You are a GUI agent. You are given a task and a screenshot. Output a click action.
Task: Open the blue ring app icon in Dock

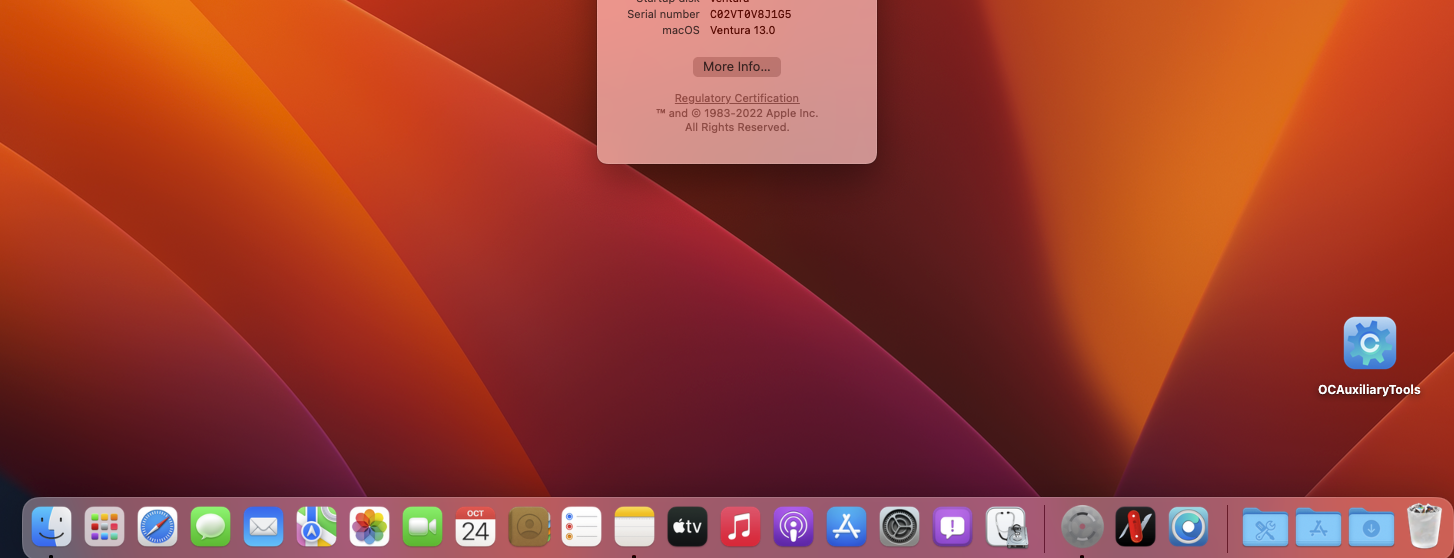1188,526
